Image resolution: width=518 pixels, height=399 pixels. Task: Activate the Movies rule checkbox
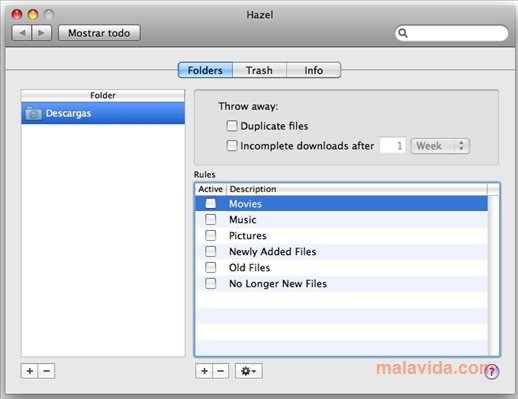coord(210,204)
